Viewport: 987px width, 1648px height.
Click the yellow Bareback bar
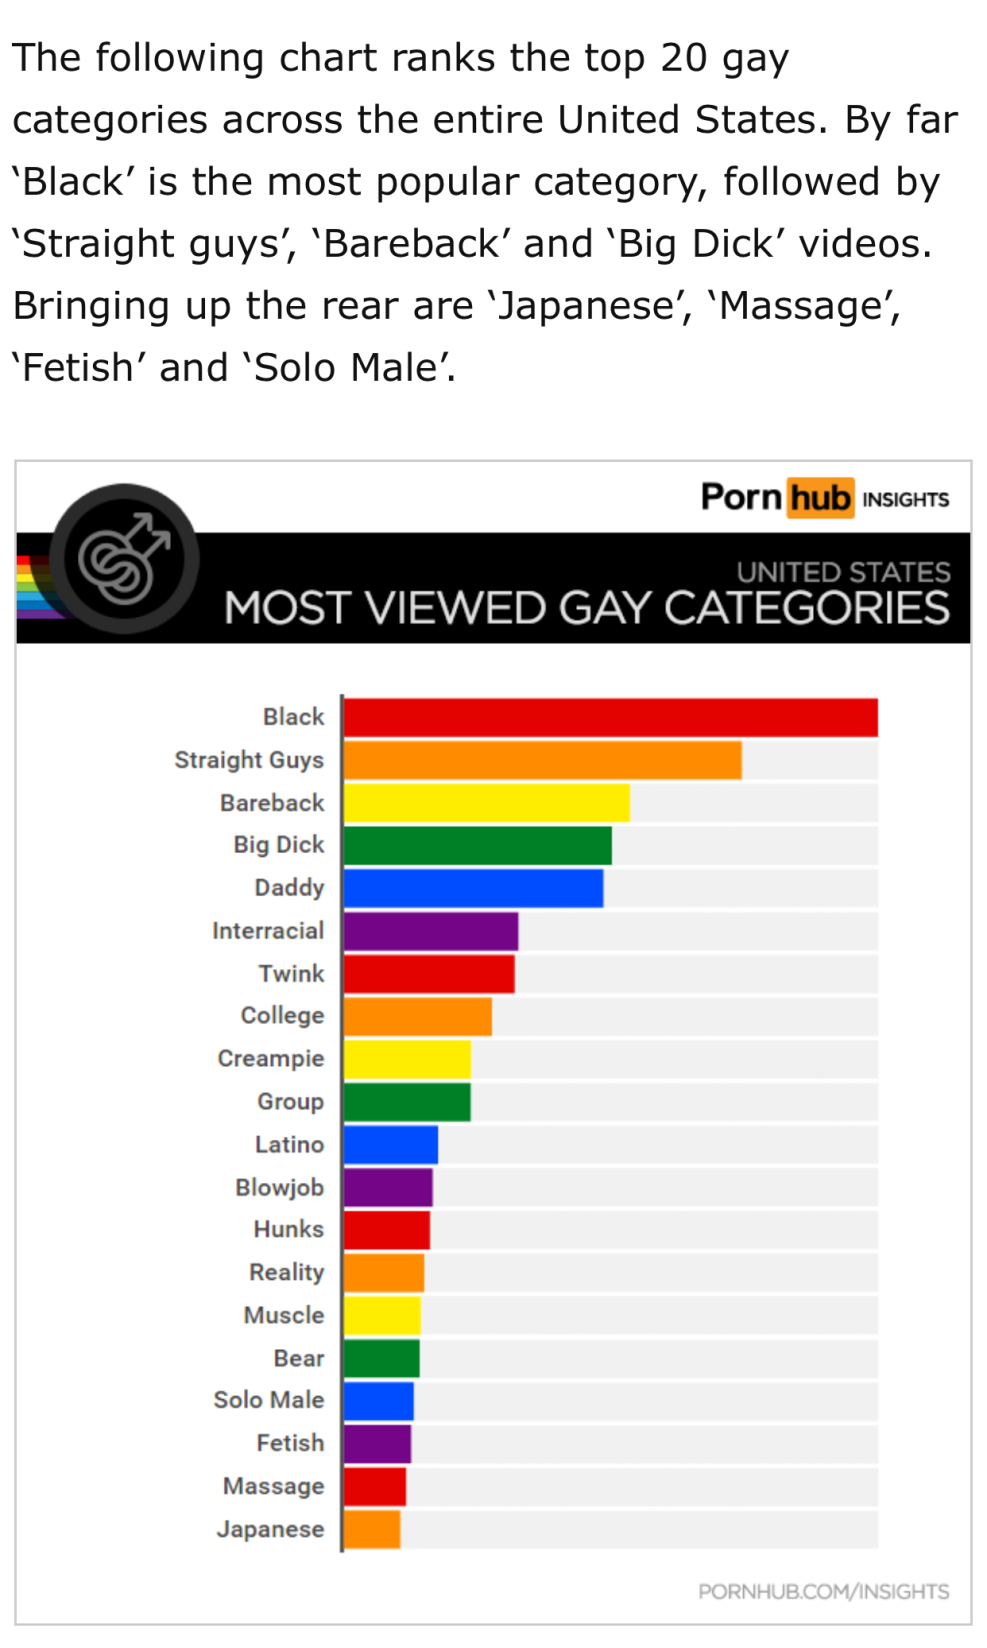(486, 803)
